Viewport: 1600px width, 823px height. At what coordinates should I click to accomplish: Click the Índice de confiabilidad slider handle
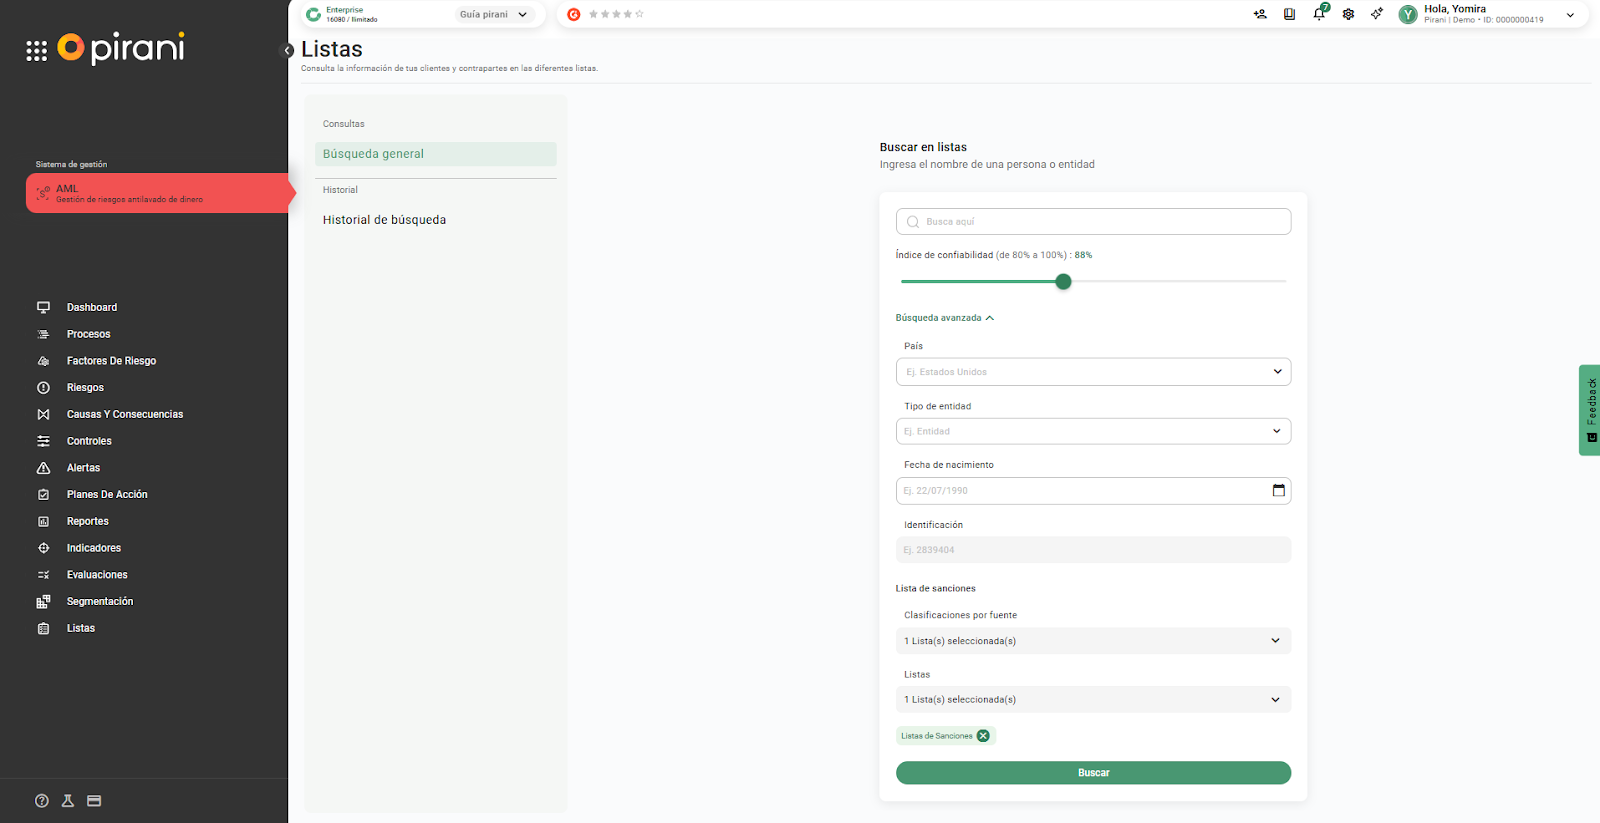click(x=1064, y=282)
